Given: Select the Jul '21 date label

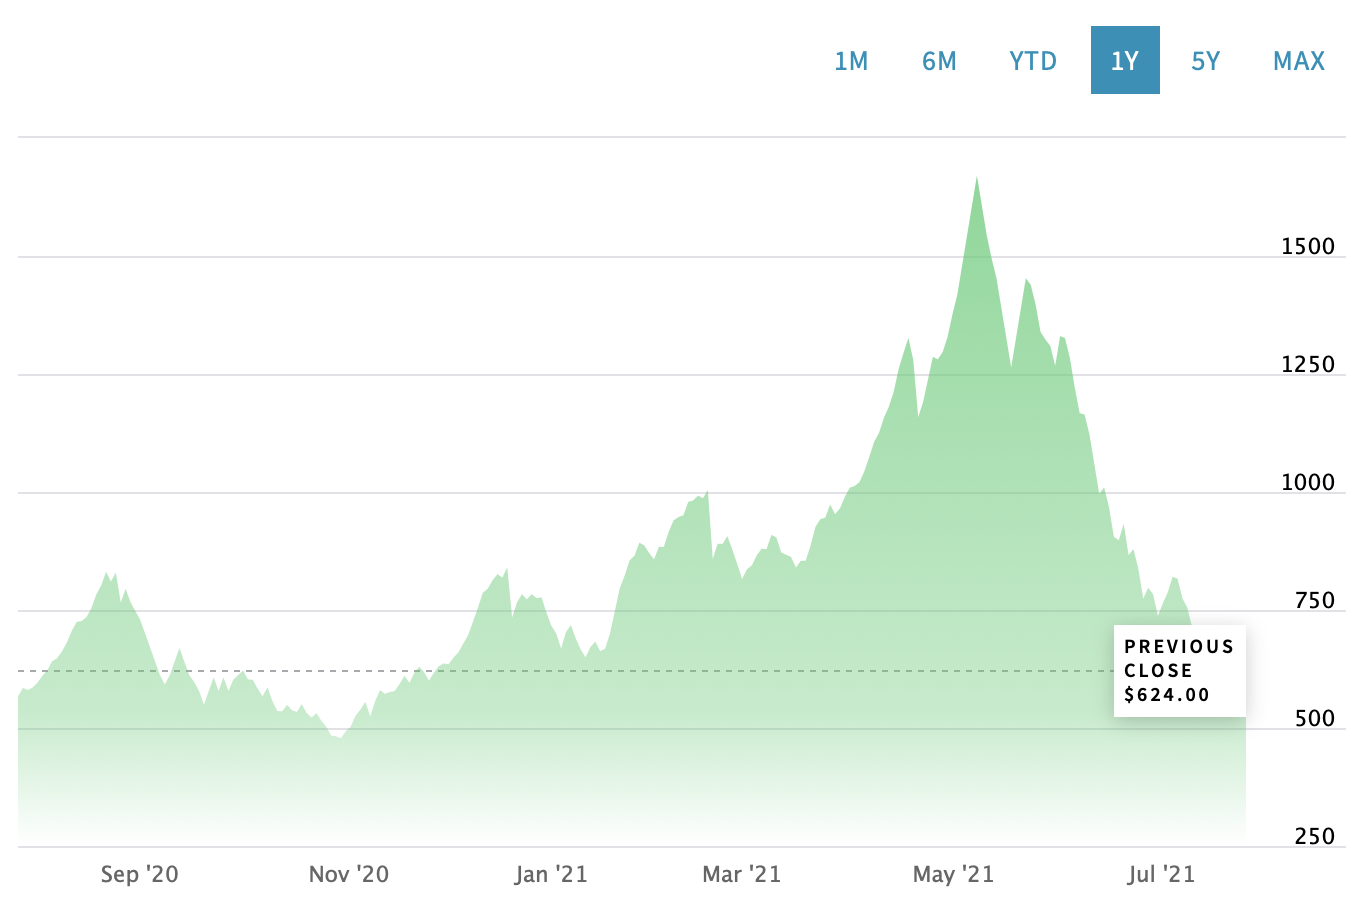Looking at the screenshot, I should point(1161,874).
